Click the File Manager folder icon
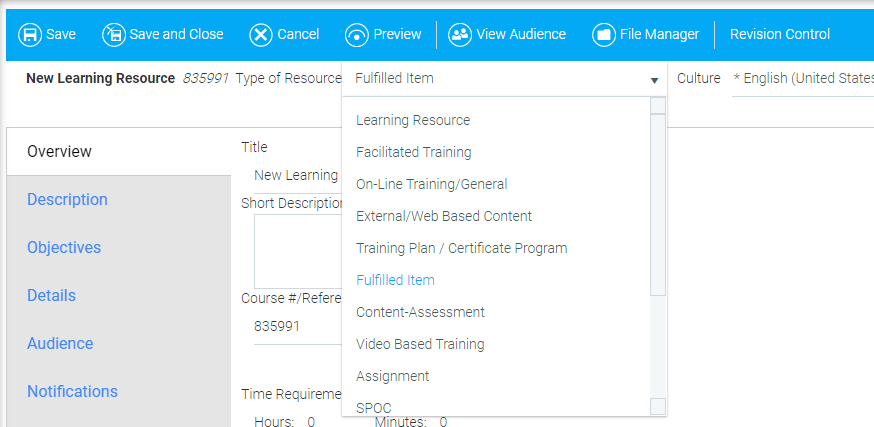Image resolution: width=874 pixels, height=427 pixels. coord(604,35)
